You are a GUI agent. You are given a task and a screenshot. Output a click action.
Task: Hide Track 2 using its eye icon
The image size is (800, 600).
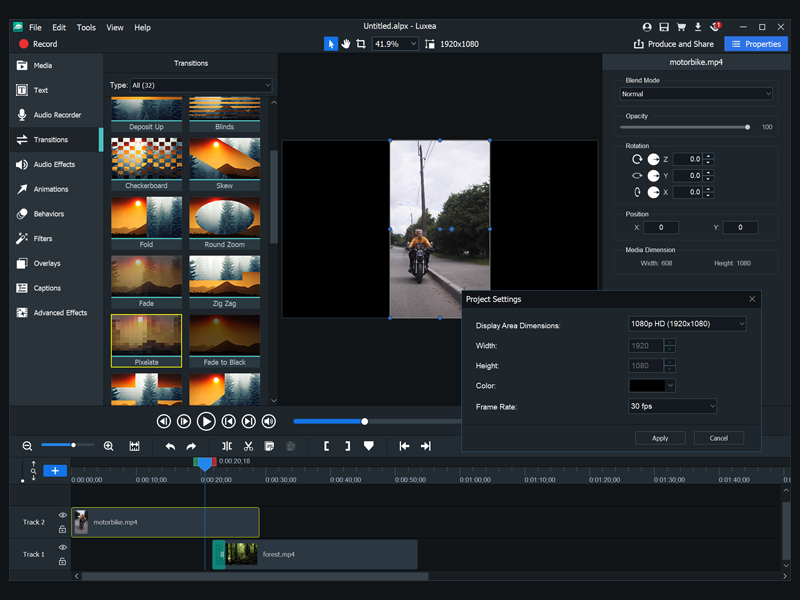[63, 516]
